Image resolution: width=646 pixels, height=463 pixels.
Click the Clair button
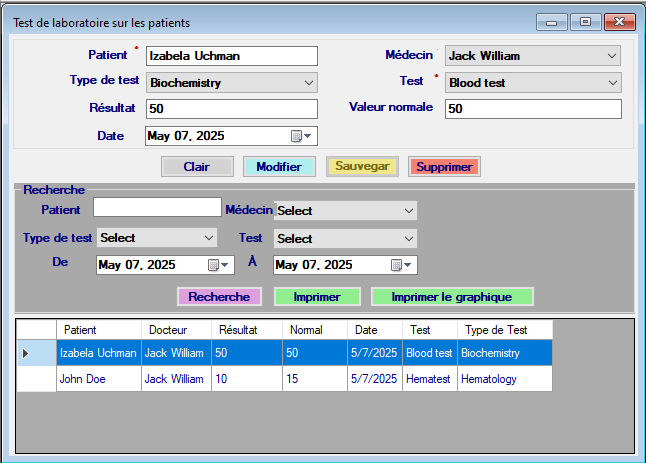point(196,167)
